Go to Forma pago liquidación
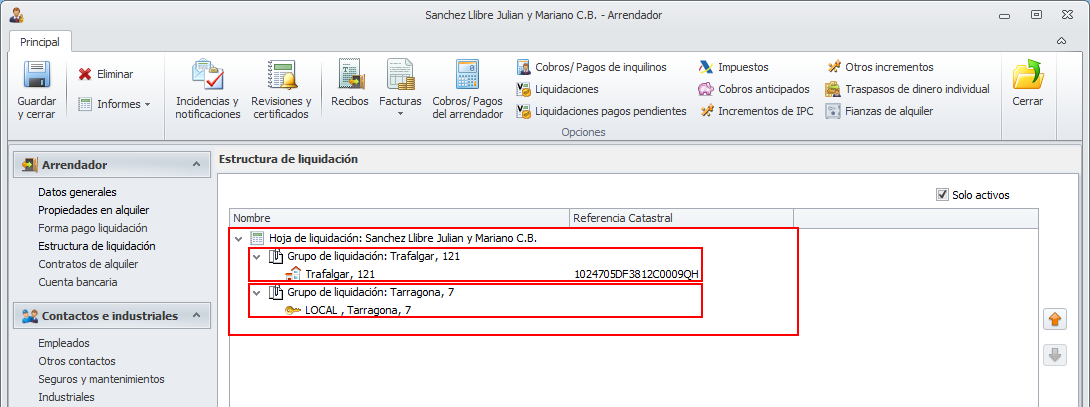 (x=92, y=228)
